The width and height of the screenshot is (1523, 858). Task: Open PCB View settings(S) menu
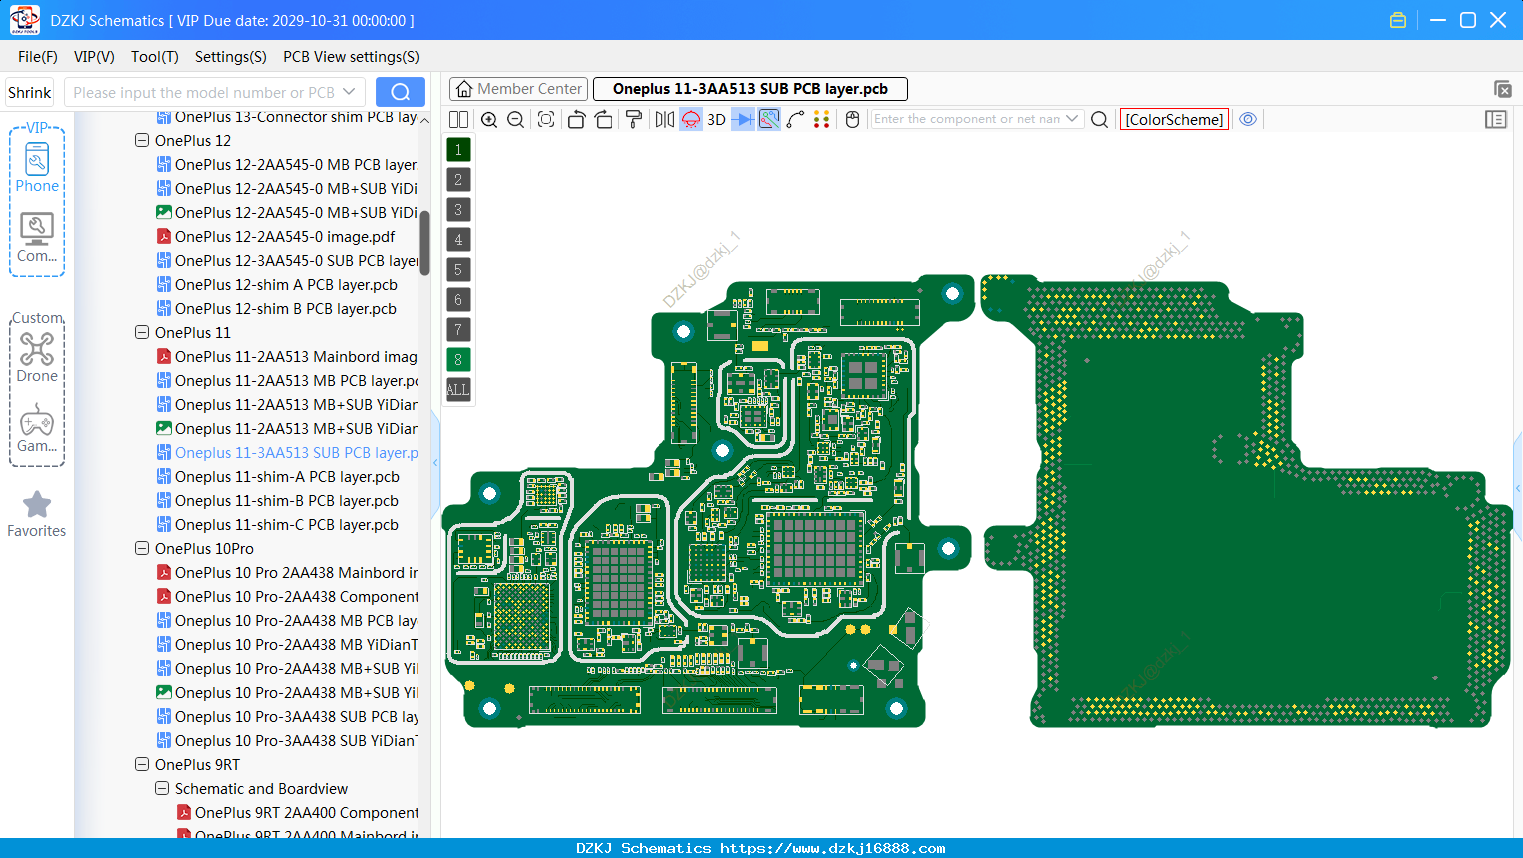click(x=351, y=57)
